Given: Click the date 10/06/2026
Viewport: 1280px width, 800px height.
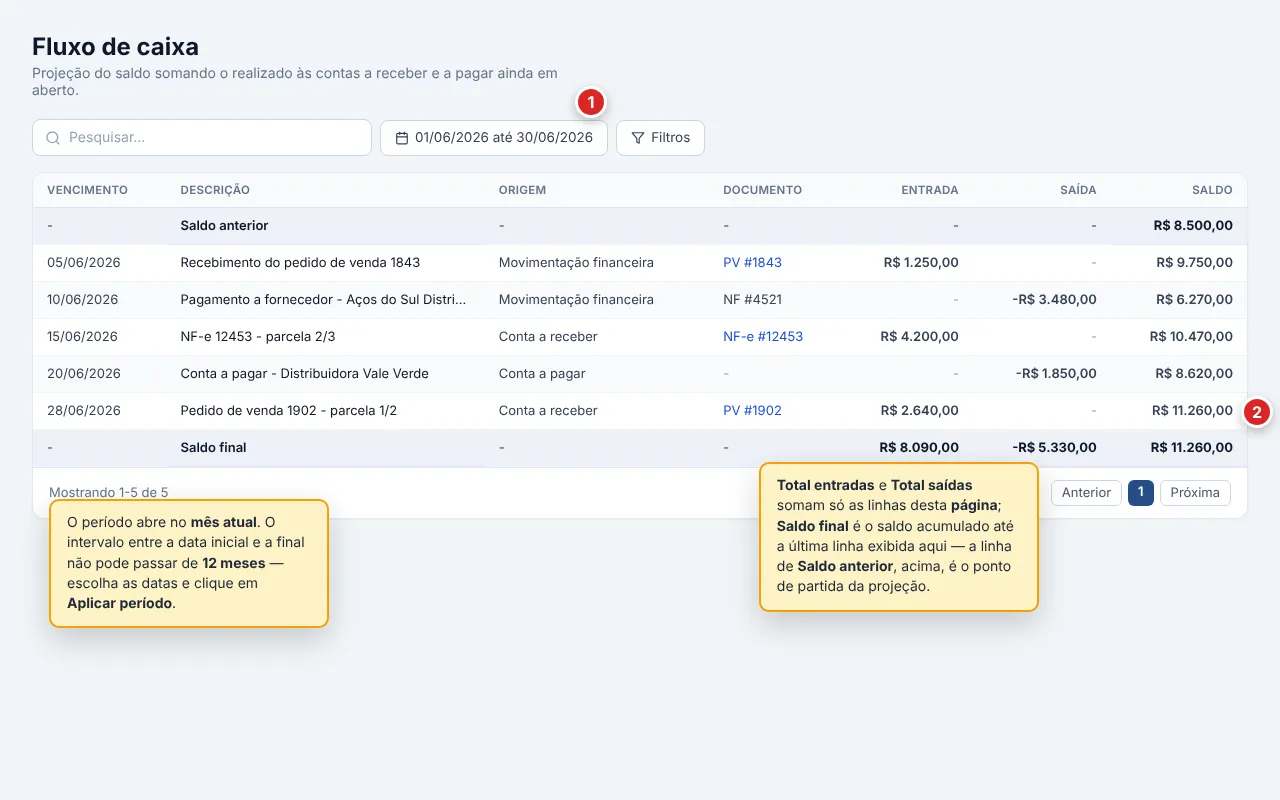Looking at the screenshot, I should tap(83, 300).
